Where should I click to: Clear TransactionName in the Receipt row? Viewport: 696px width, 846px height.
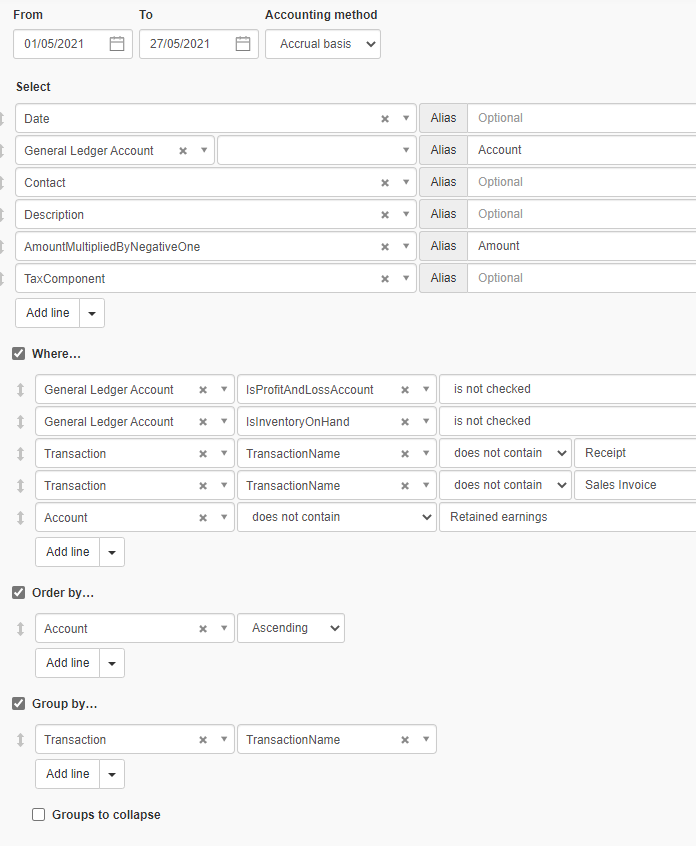pyautogui.click(x=405, y=454)
